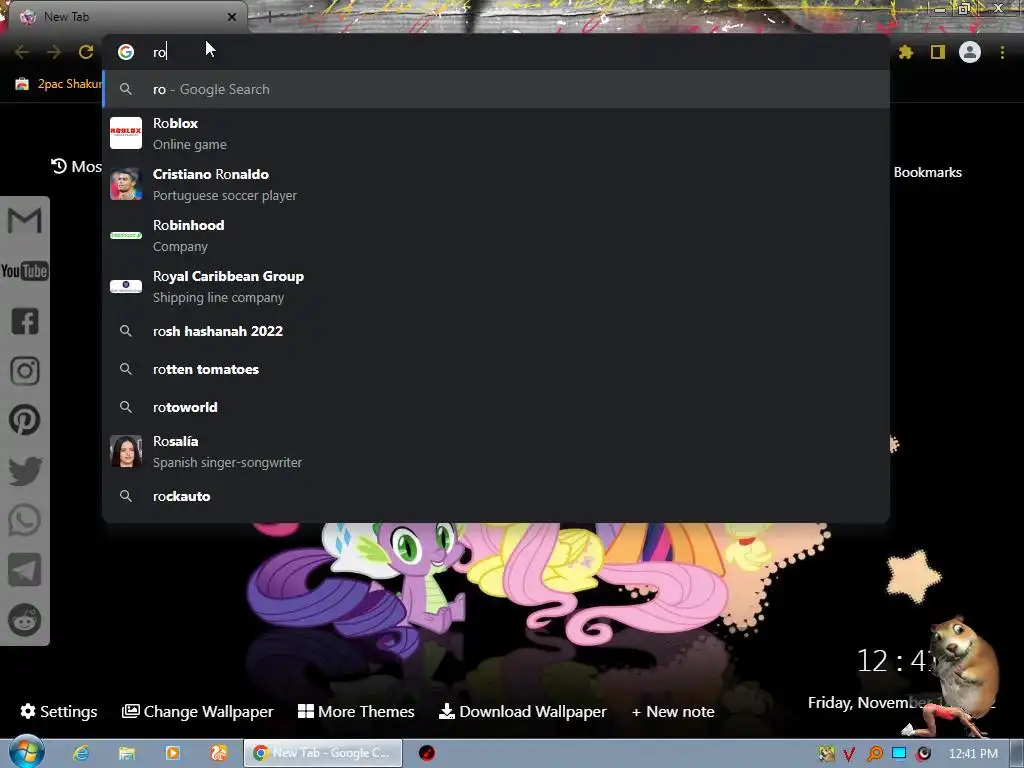Choose Royal Caribbean Group suggestion
This screenshot has width=1024, height=768.
496,286
